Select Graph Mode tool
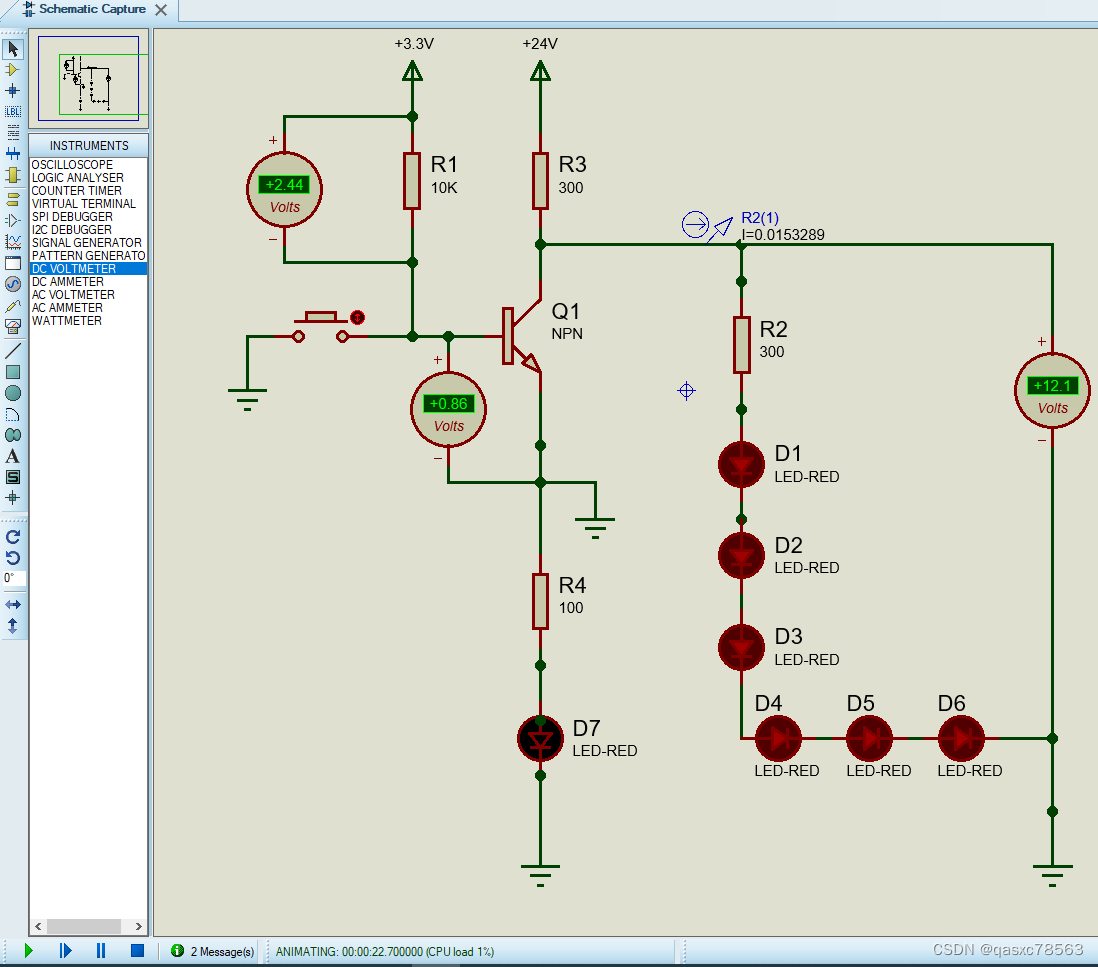Viewport: 1098px width, 967px height. (x=13, y=242)
